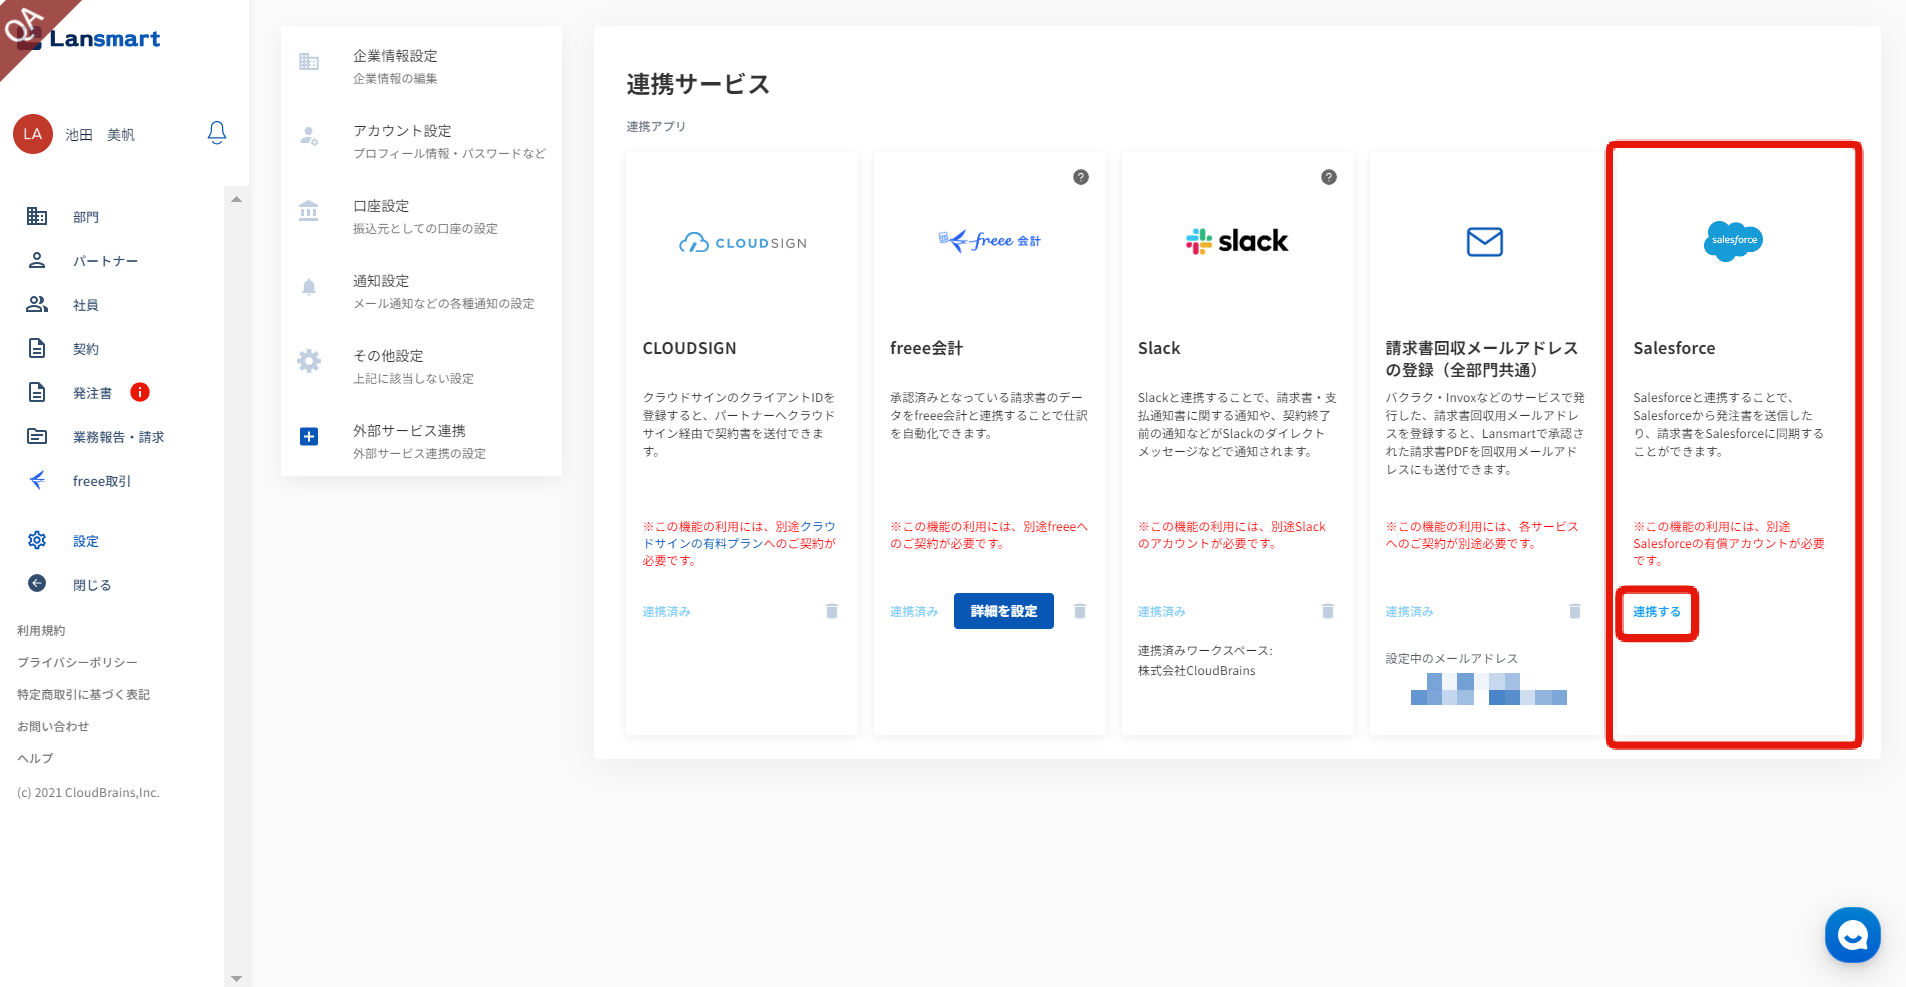Open the お問い合わせ link
1906x987 pixels.
(x=53, y=727)
